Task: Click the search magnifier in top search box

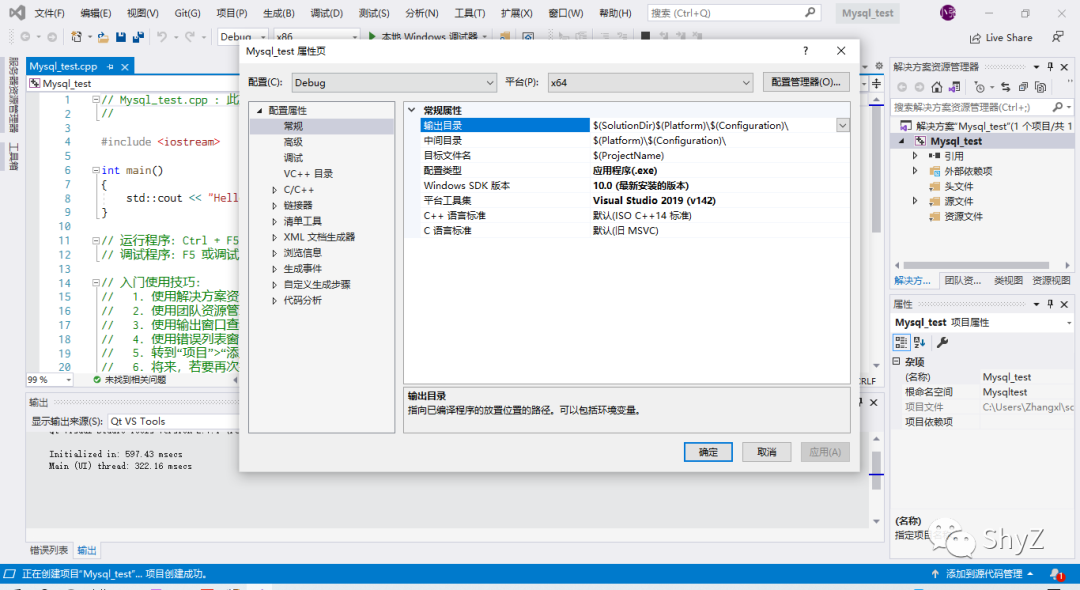Action: tap(810, 12)
